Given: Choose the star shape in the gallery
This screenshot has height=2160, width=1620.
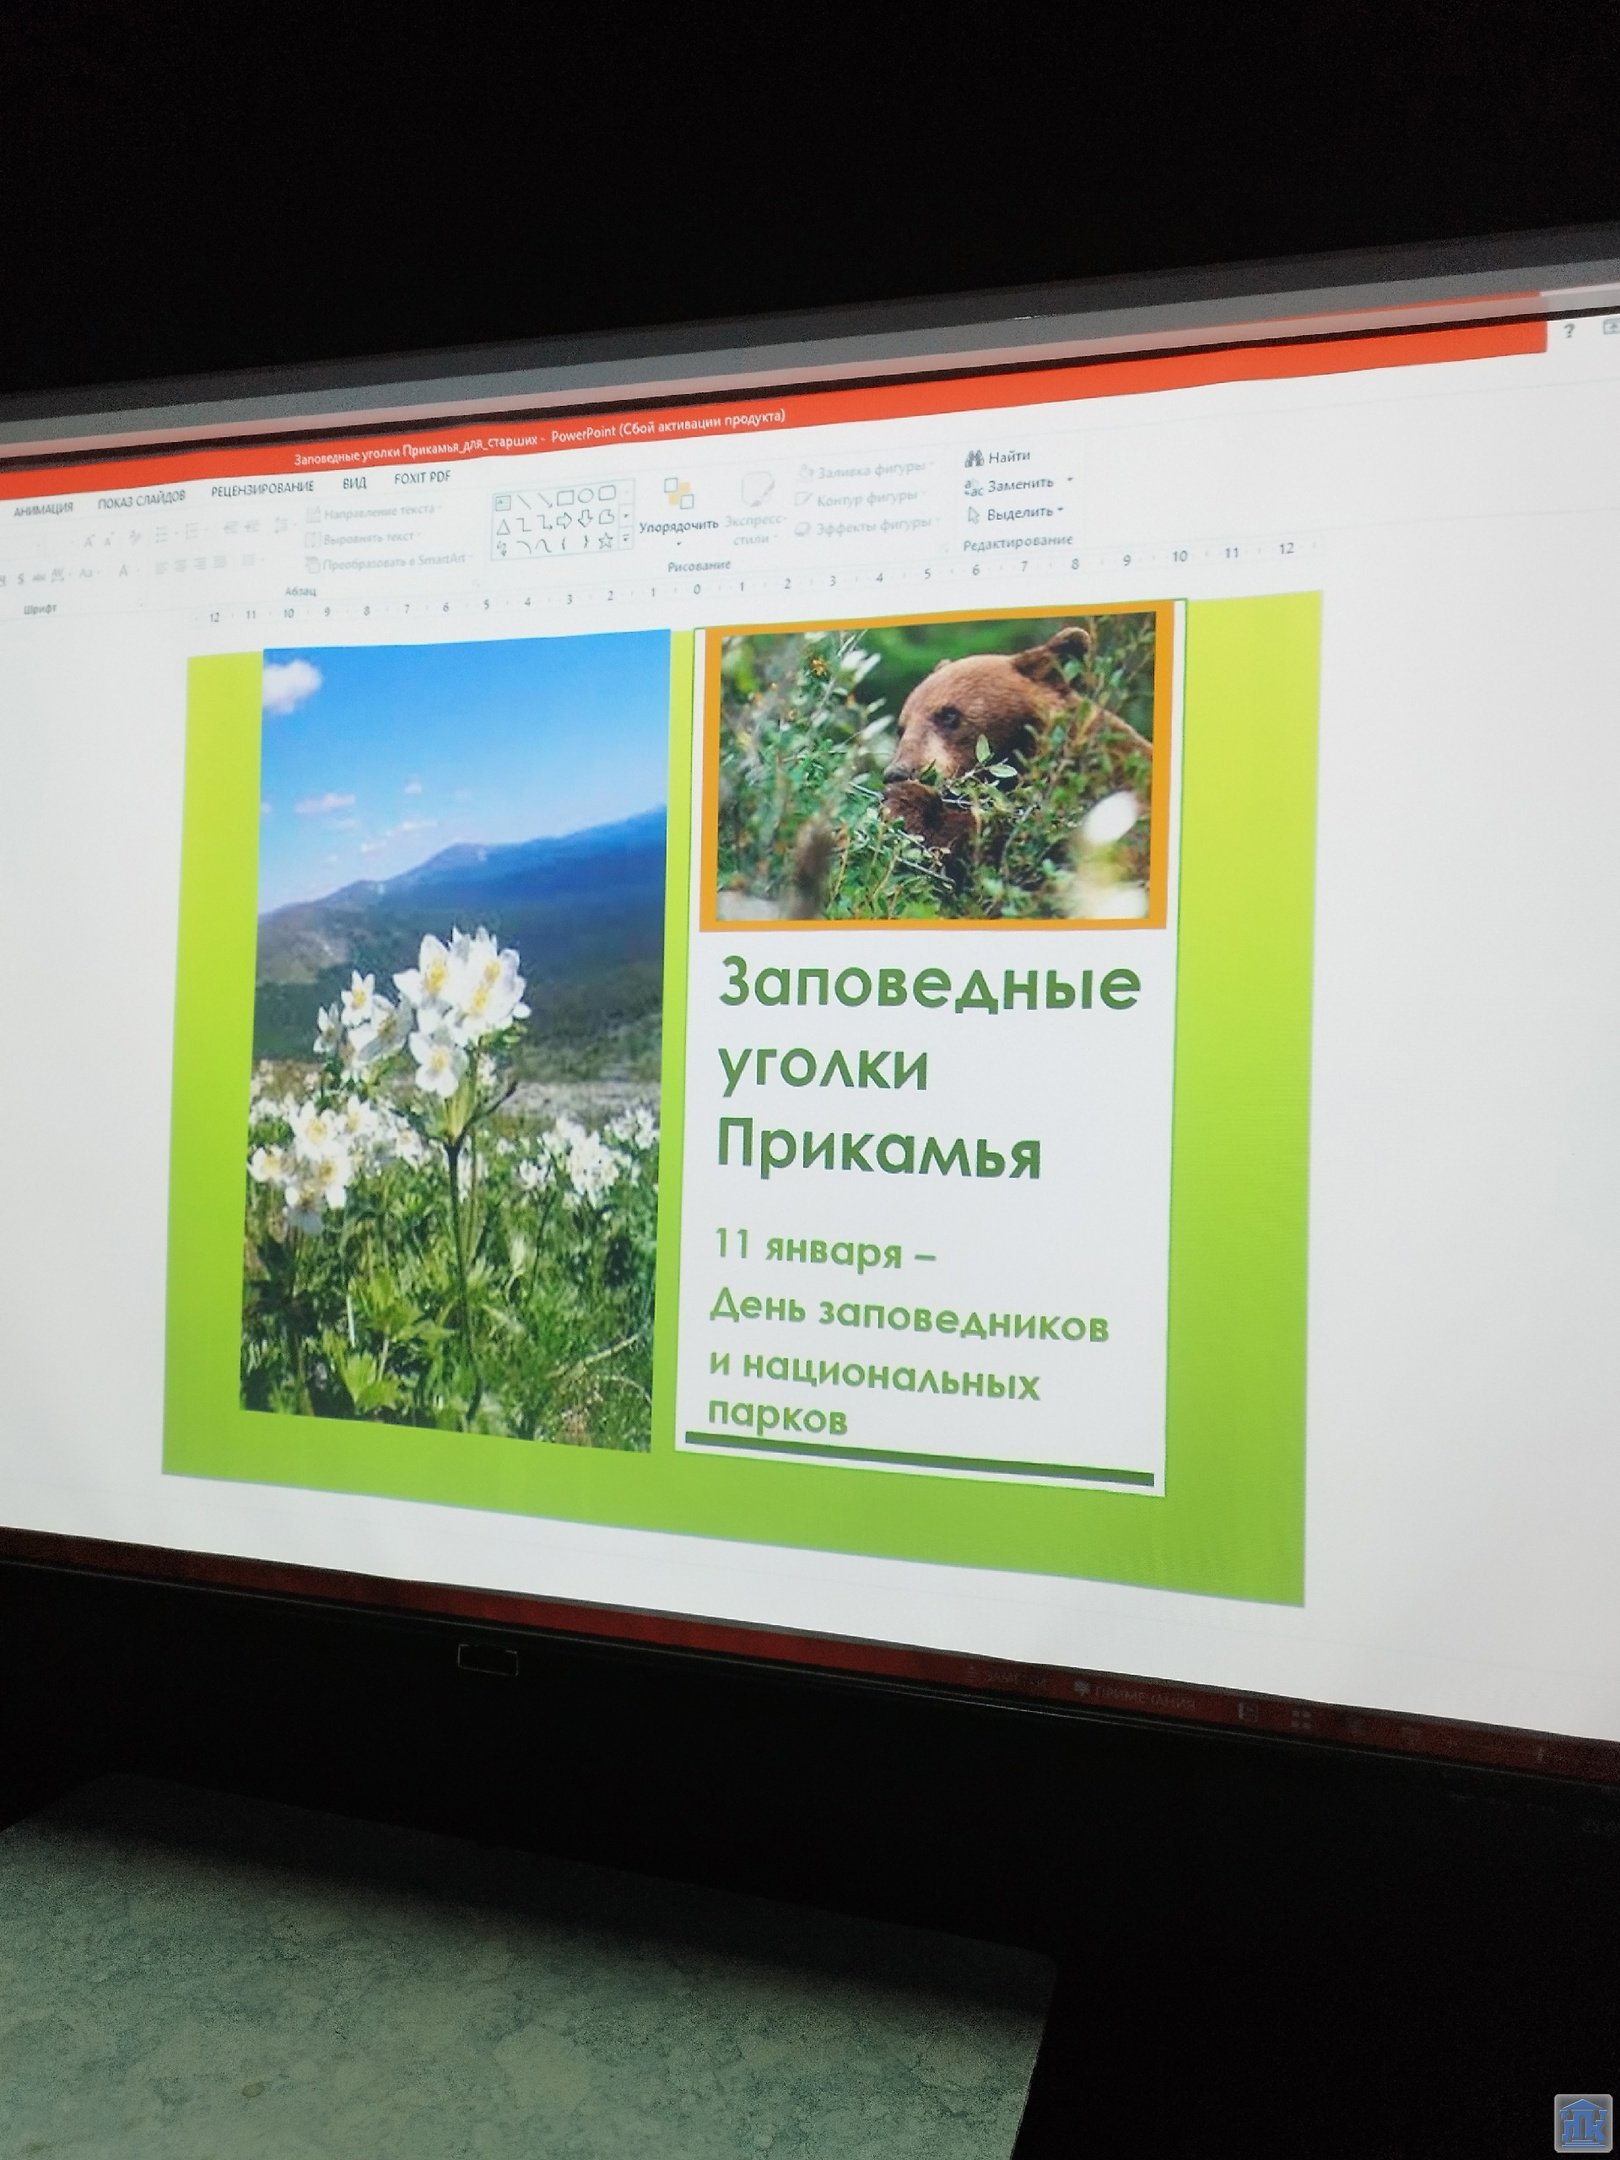Looking at the screenshot, I should pos(604,542).
